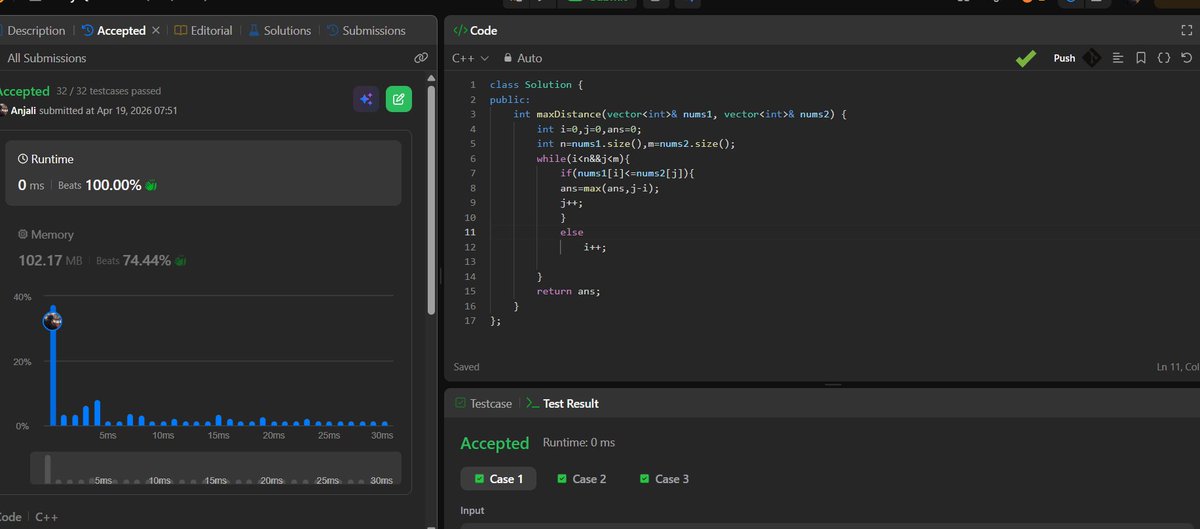Click the git diamond icon beside Push
Image resolution: width=1200 pixels, height=529 pixels.
(1092, 58)
